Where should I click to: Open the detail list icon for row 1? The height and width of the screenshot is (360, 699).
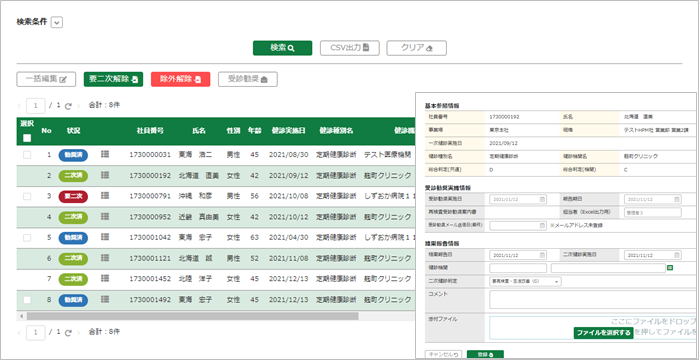[x=105, y=154]
